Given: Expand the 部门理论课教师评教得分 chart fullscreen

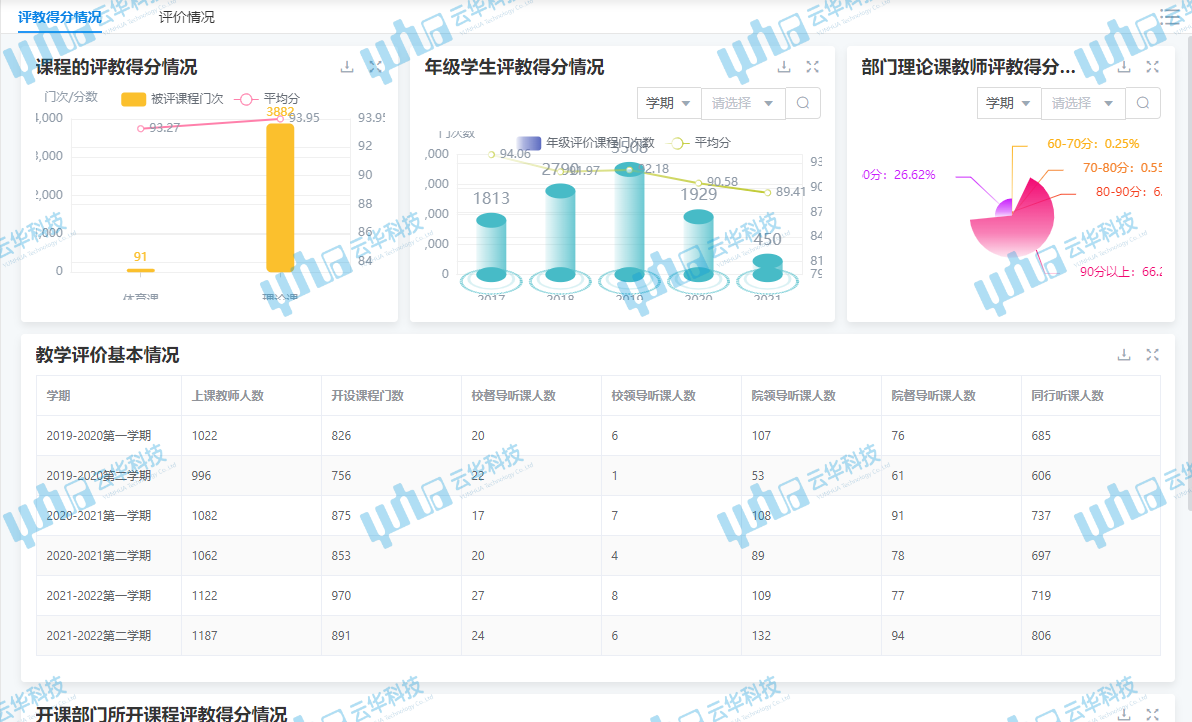Looking at the screenshot, I should tap(1152, 67).
